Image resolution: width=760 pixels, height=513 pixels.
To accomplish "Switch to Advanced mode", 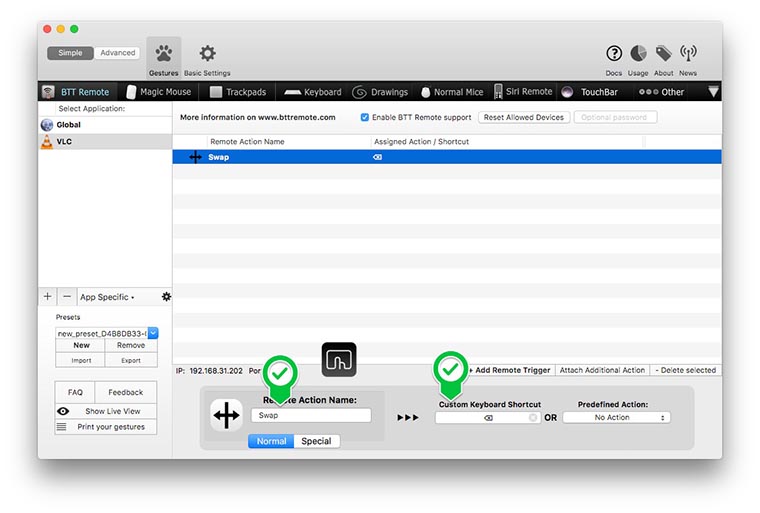I will [117, 53].
